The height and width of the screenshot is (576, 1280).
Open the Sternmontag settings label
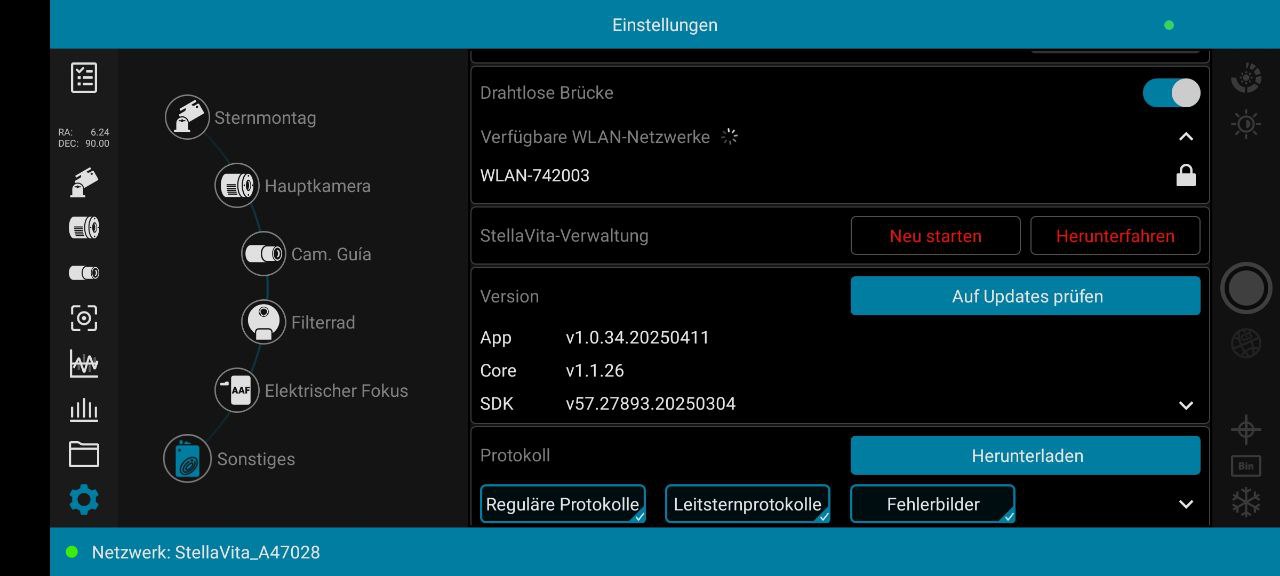tap(265, 118)
